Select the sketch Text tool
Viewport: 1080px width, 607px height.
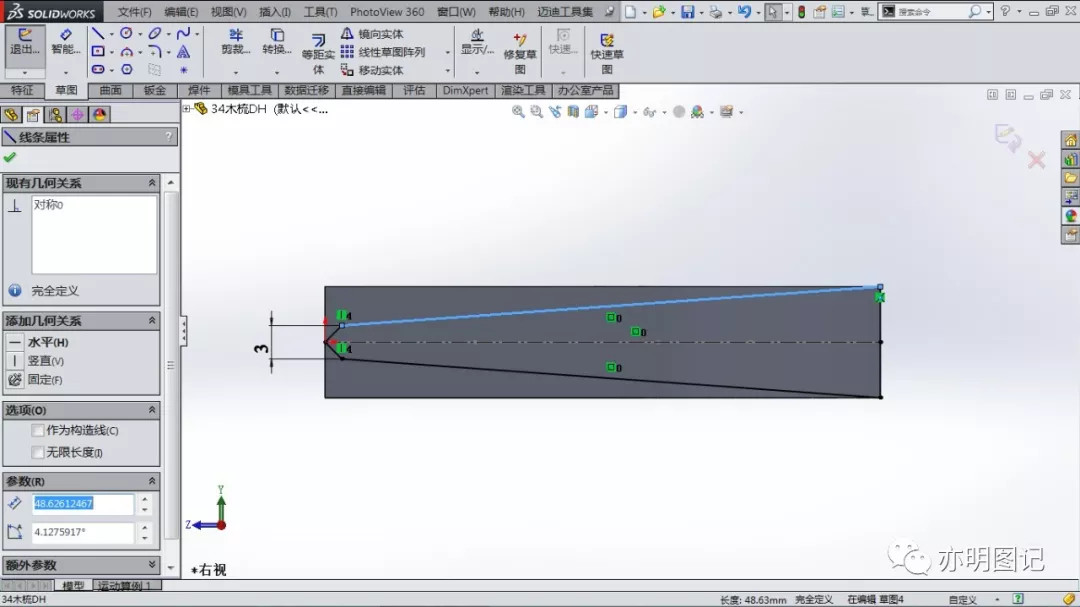[183, 52]
